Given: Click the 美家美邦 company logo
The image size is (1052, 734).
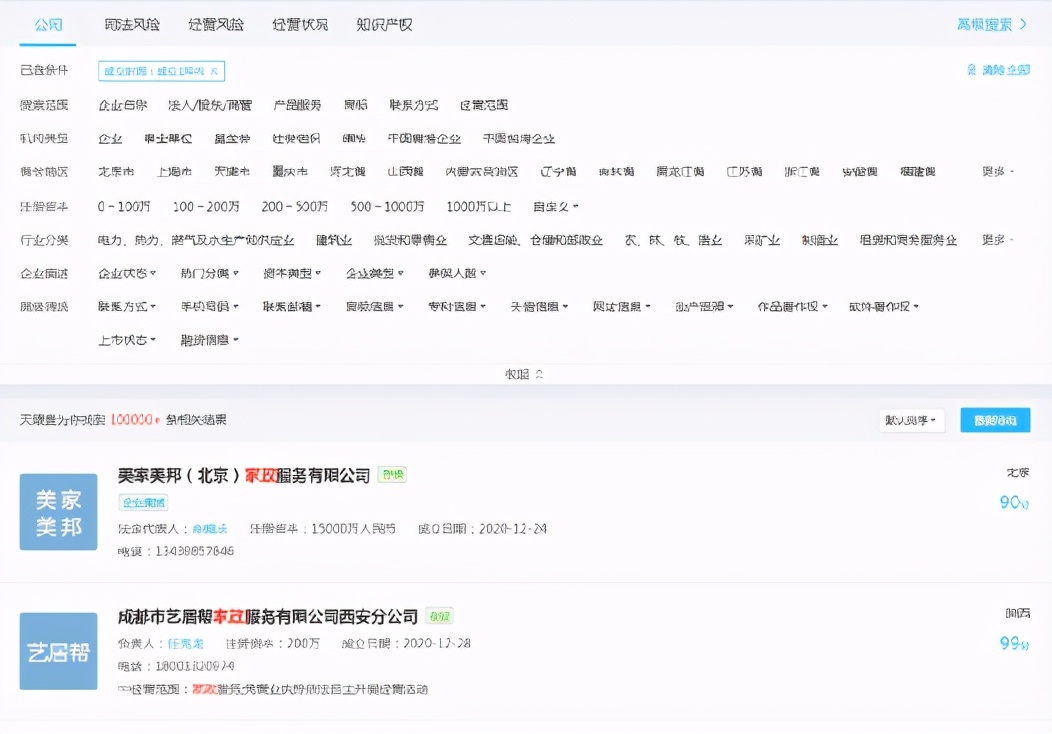Looking at the screenshot, I should (x=58, y=512).
